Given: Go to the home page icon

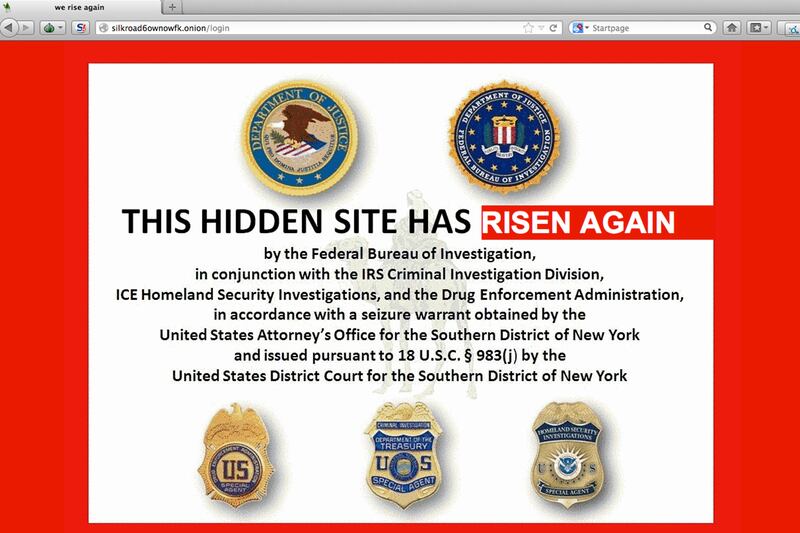Looking at the screenshot, I should pyautogui.click(x=732, y=28).
